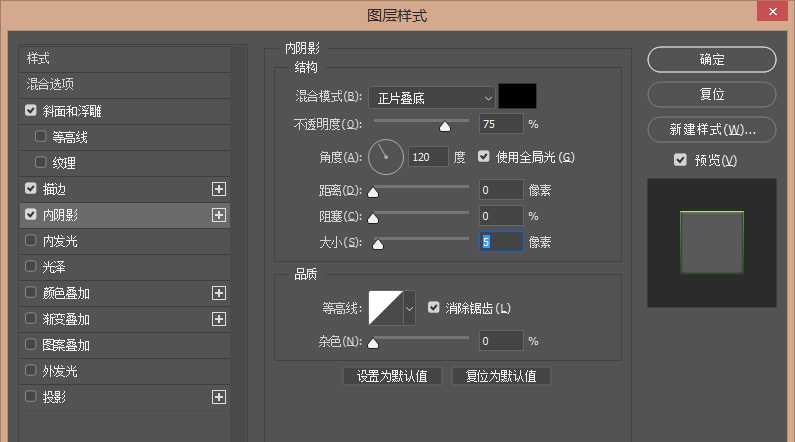Click the 不透明度 opacity slider handle
The width and height of the screenshot is (795, 442).
444,126
